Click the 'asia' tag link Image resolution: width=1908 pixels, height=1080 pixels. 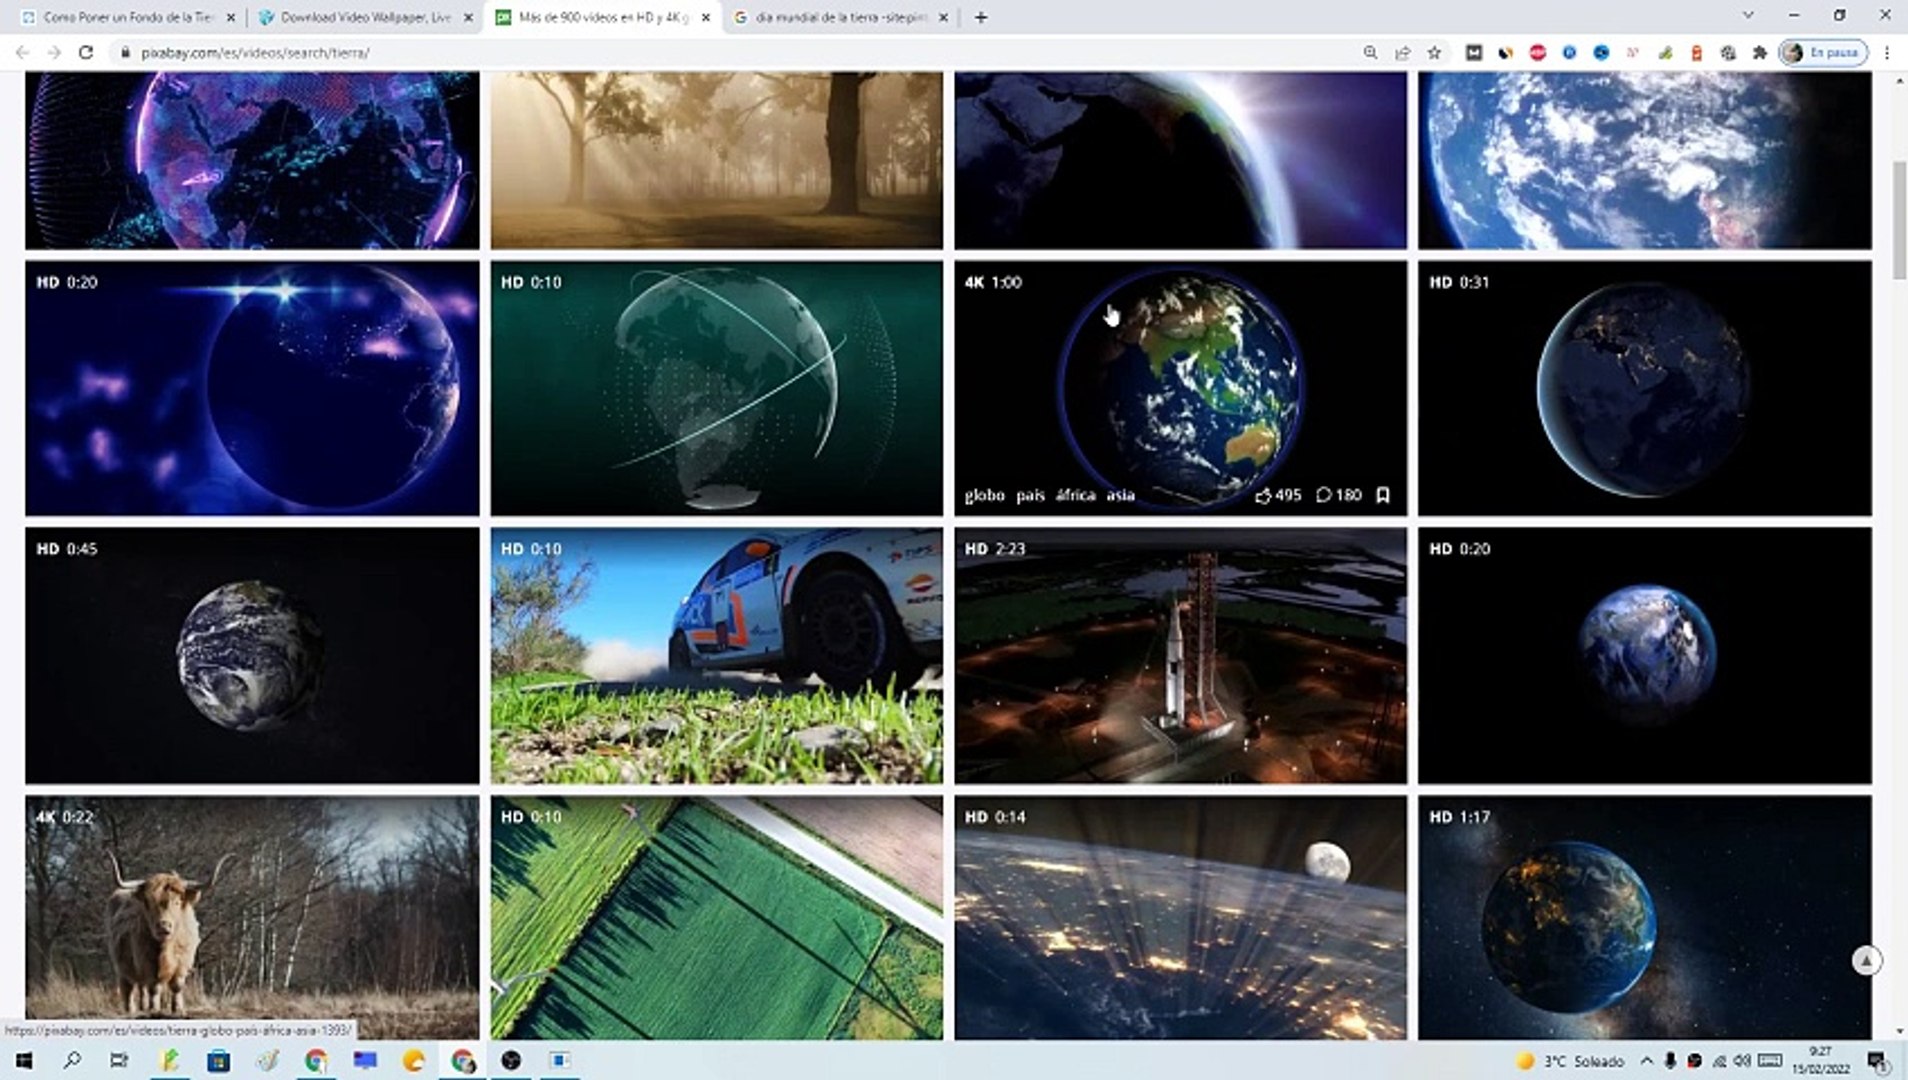coord(1120,495)
